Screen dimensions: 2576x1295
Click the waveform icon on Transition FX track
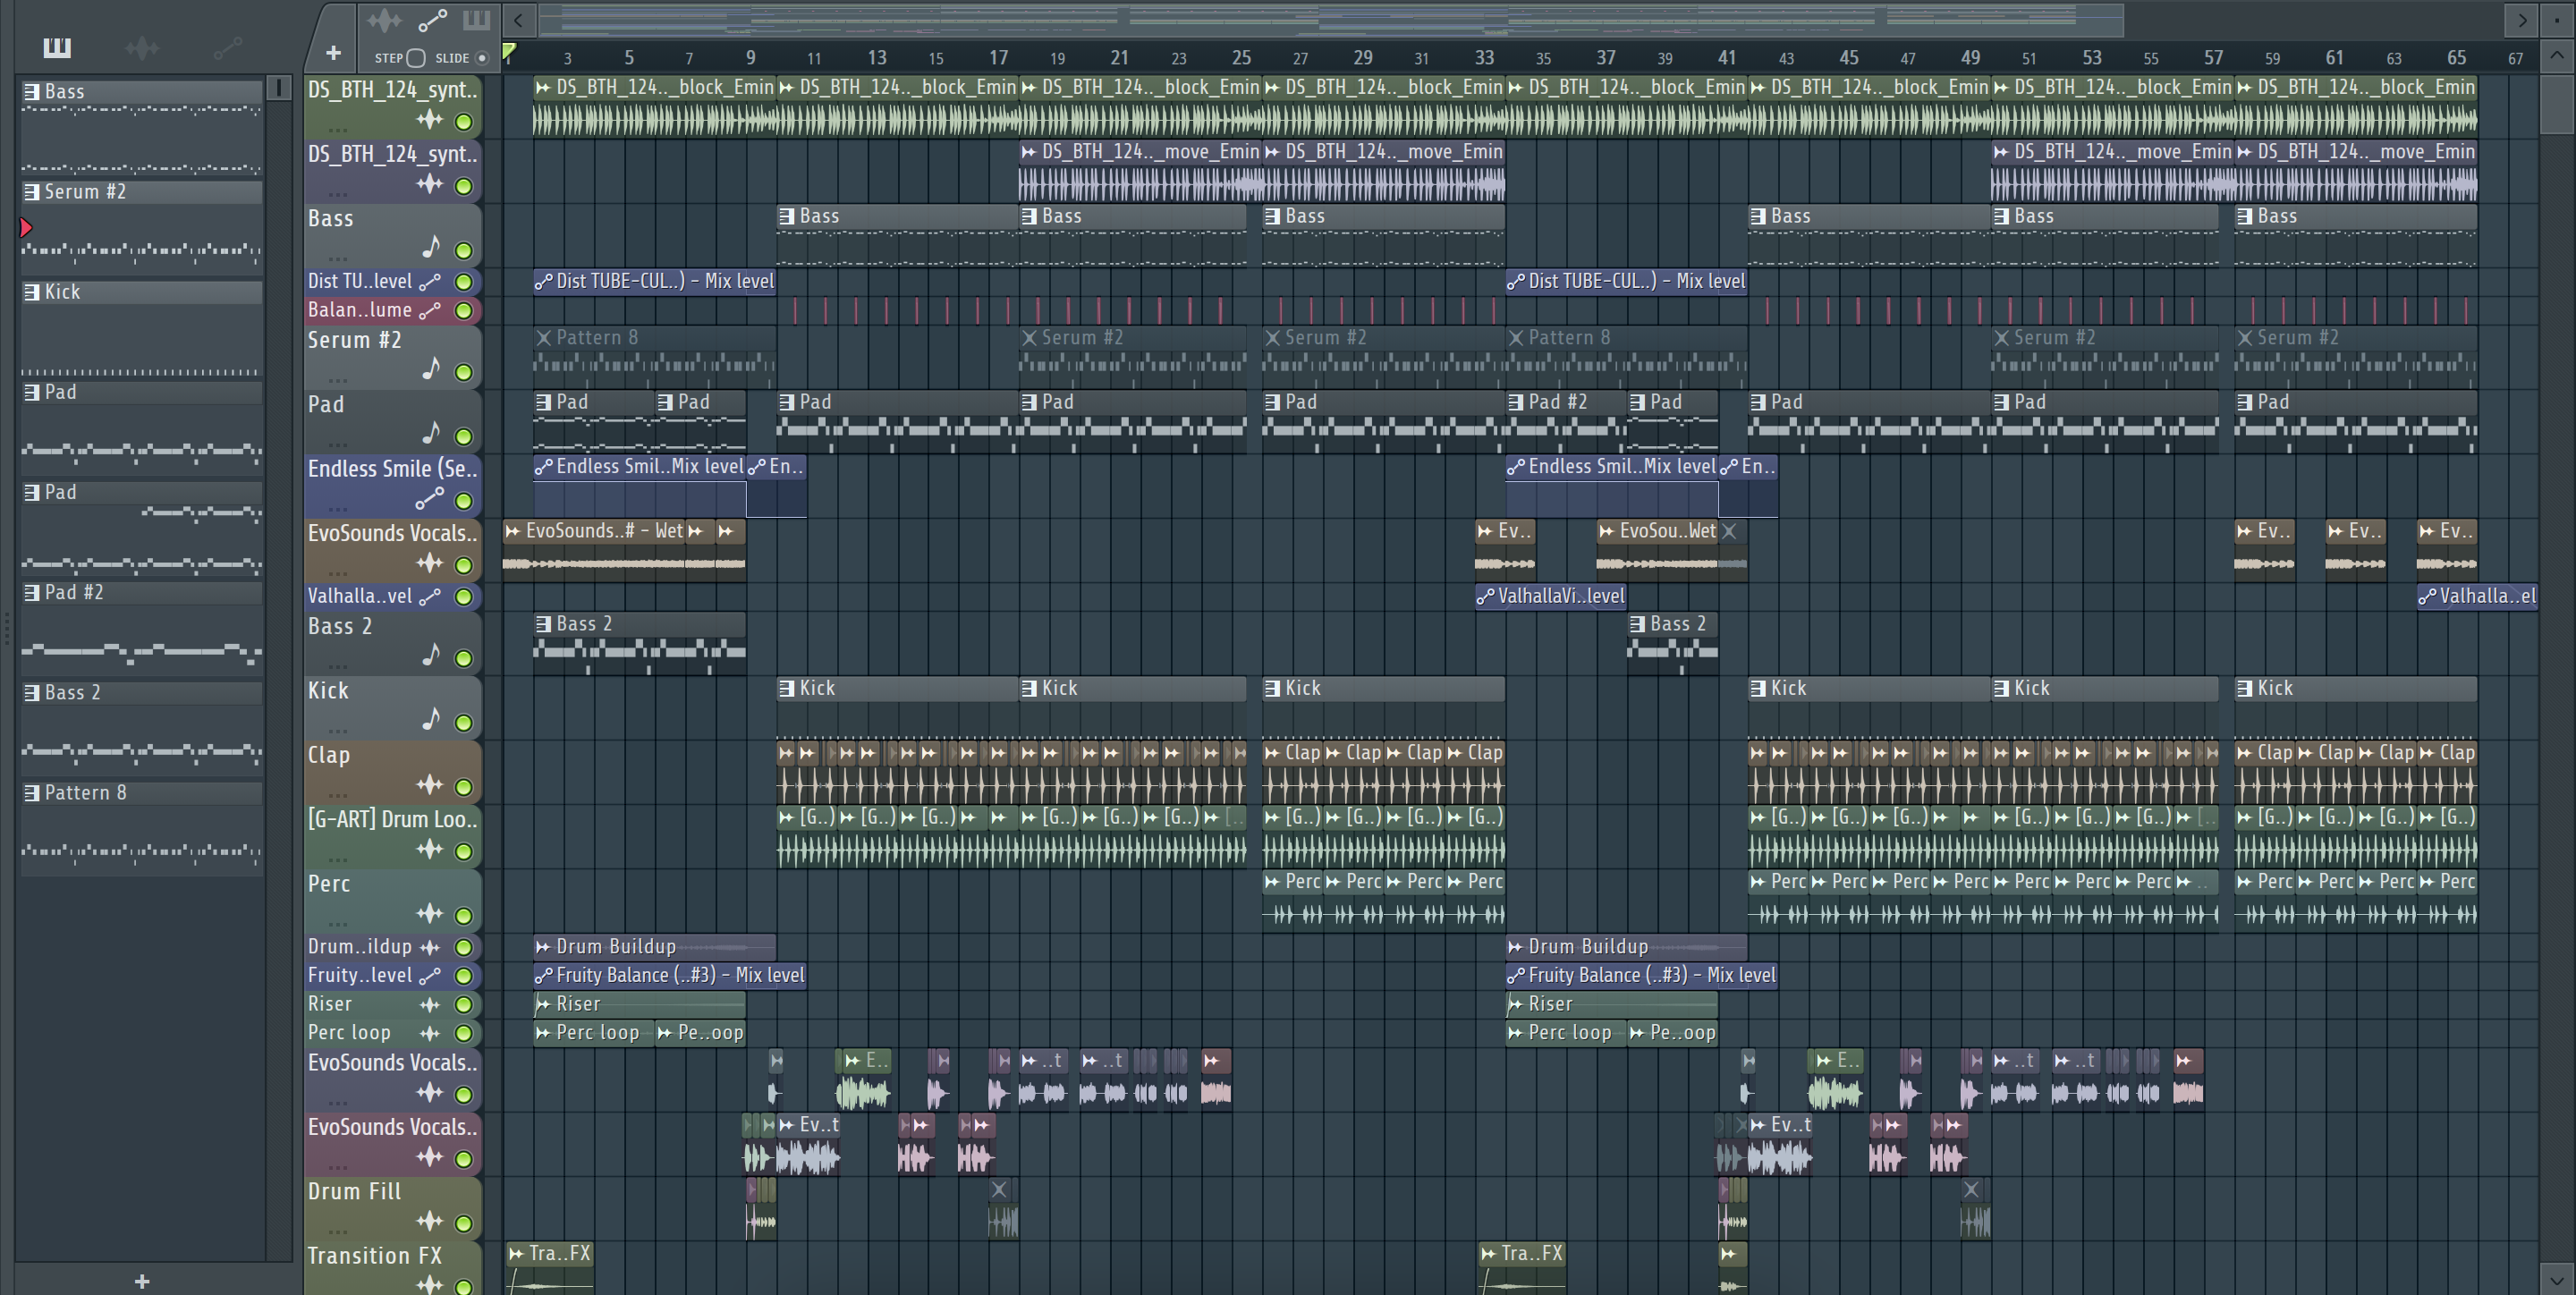point(430,1284)
